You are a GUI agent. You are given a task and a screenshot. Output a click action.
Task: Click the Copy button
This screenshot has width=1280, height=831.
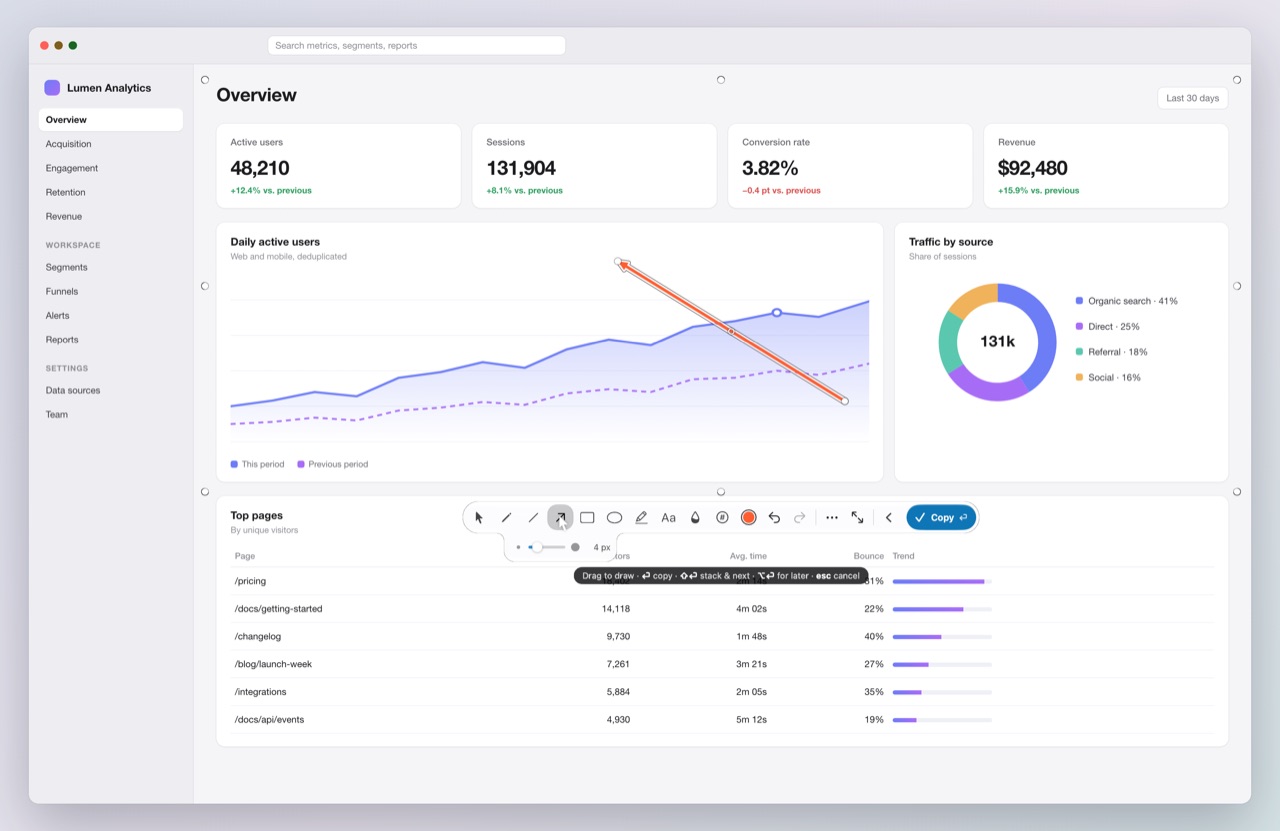point(941,517)
